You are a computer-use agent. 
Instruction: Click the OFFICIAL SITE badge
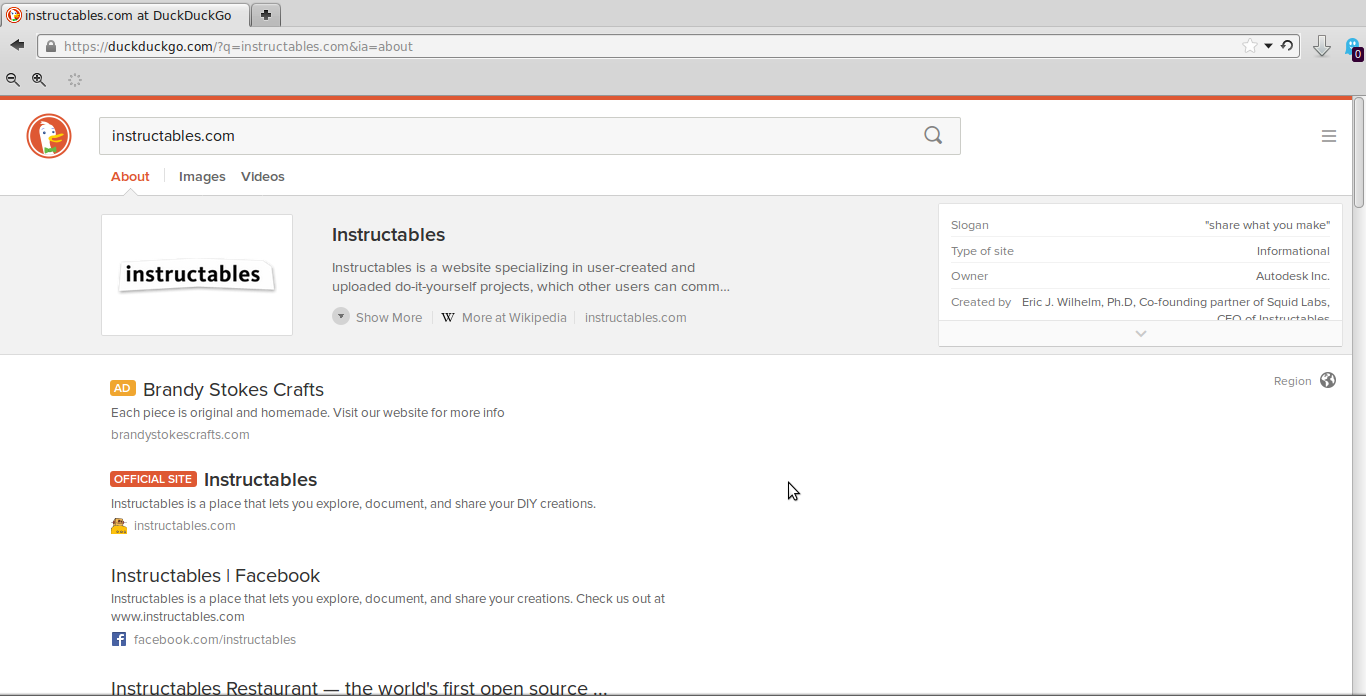pos(153,479)
